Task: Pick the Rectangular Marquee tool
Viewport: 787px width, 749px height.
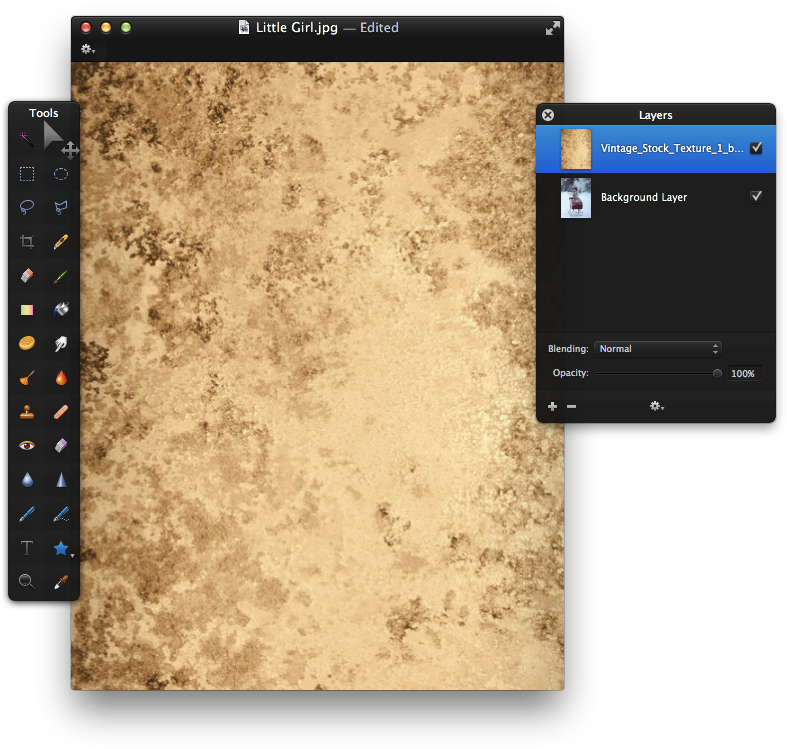Action: click(x=27, y=174)
